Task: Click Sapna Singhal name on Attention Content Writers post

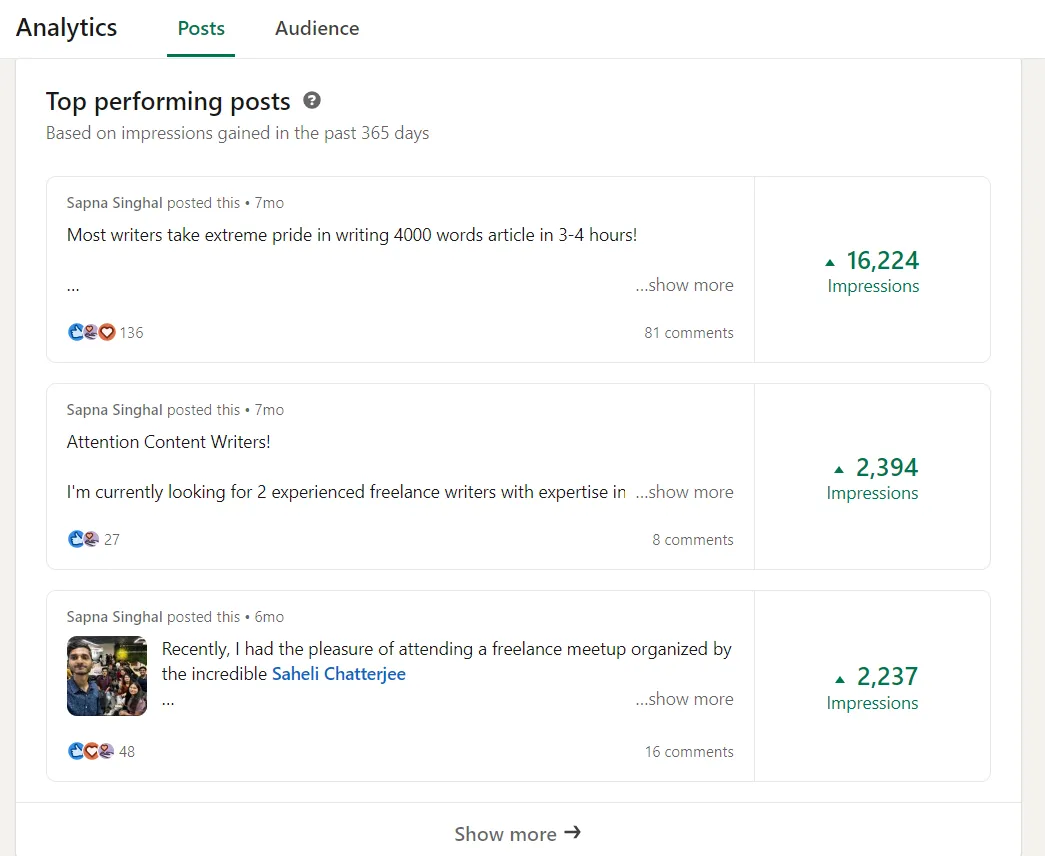Action: (115, 409)
